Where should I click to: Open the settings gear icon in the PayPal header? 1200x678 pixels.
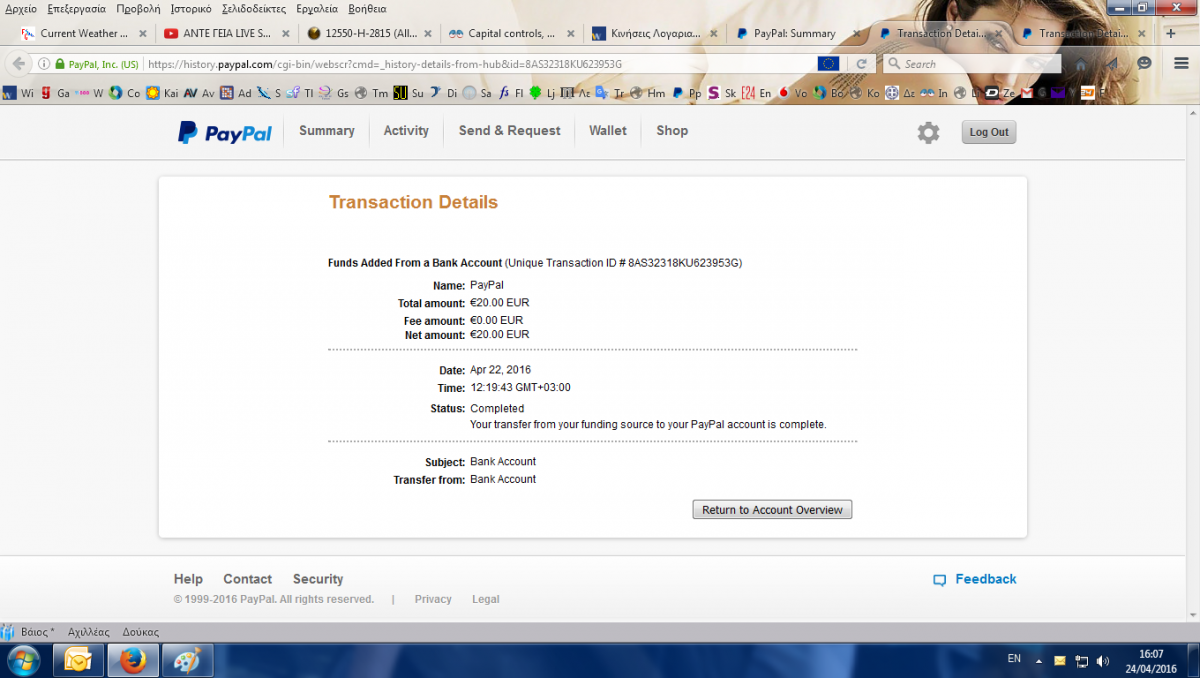(x=928, y=132)
